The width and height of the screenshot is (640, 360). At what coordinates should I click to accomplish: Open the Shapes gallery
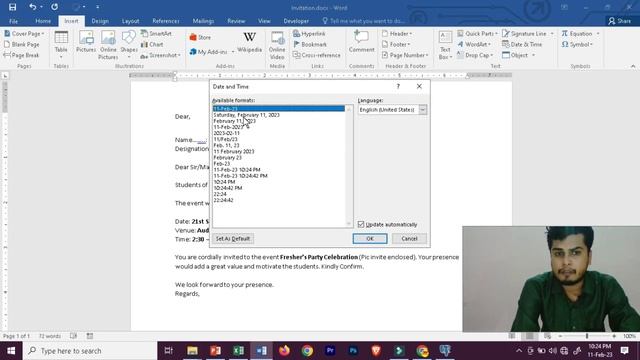(x=129, y=44)
